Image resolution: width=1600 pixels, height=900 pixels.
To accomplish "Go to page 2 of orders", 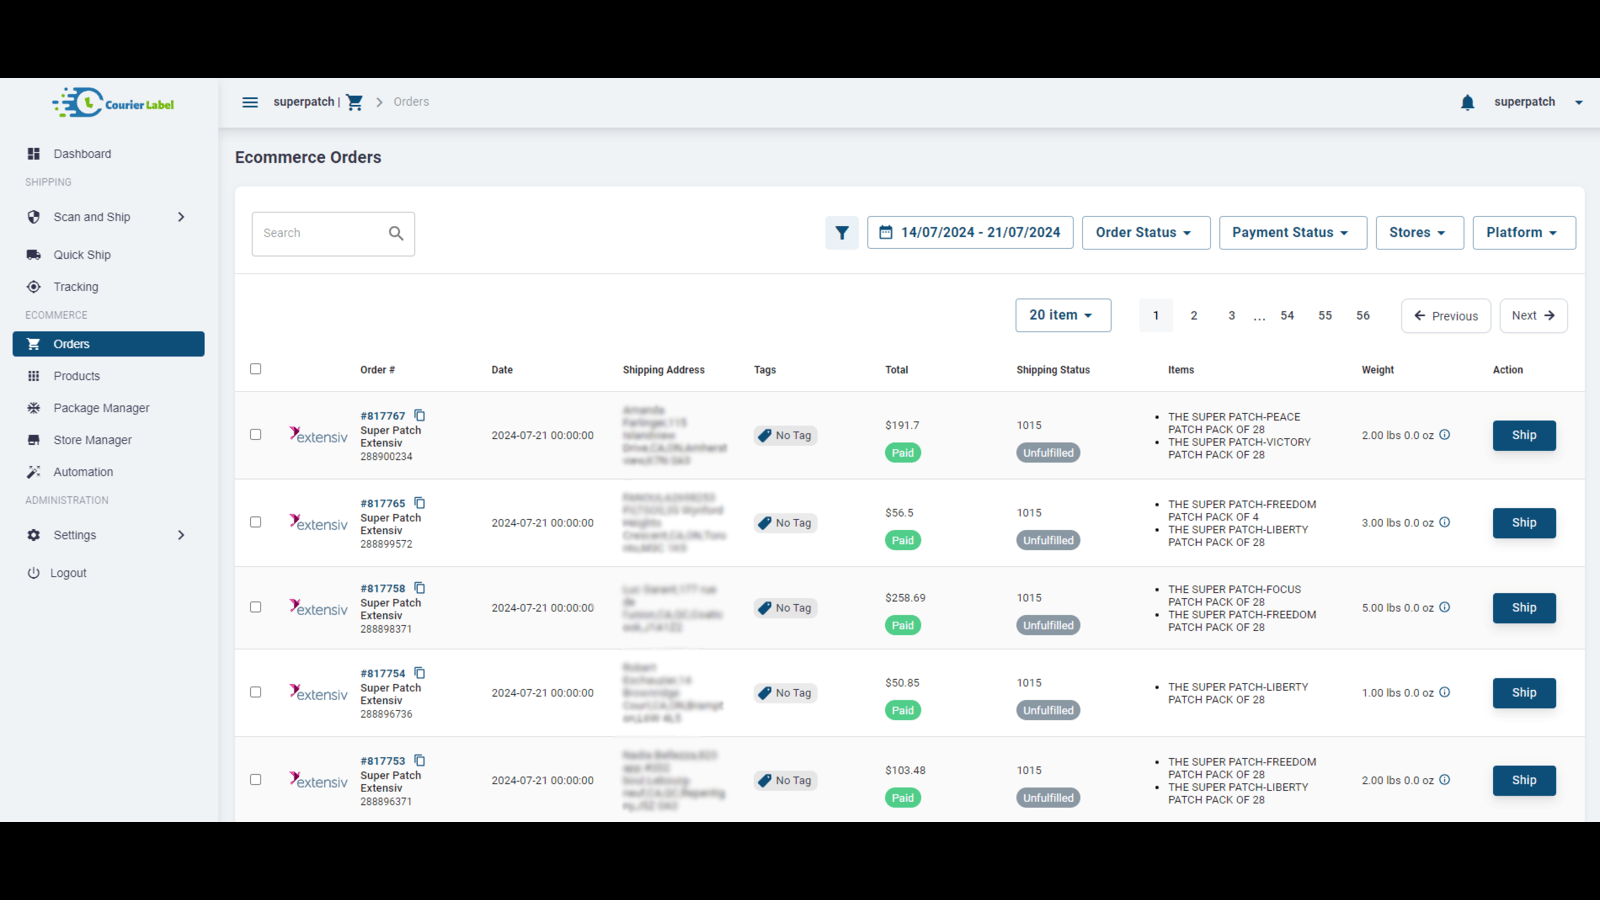I will coord(1194,316).
